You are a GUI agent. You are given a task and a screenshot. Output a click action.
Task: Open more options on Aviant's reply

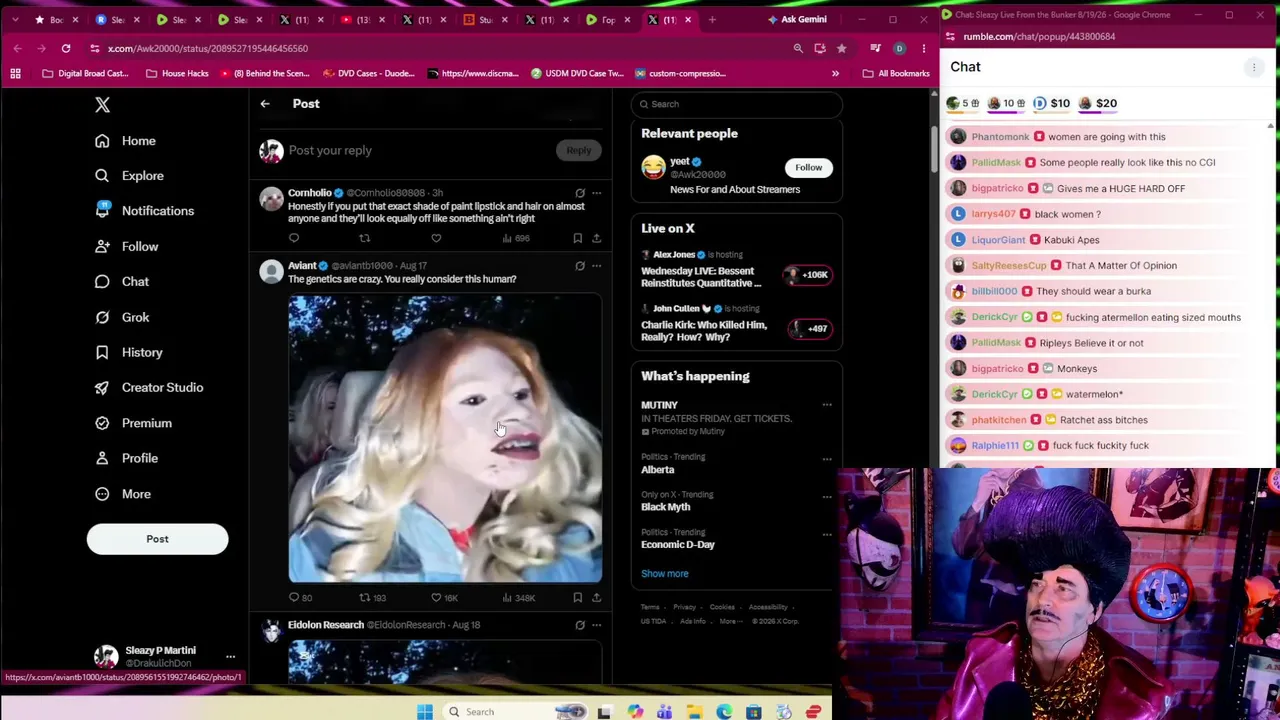(x=597, y=266)
